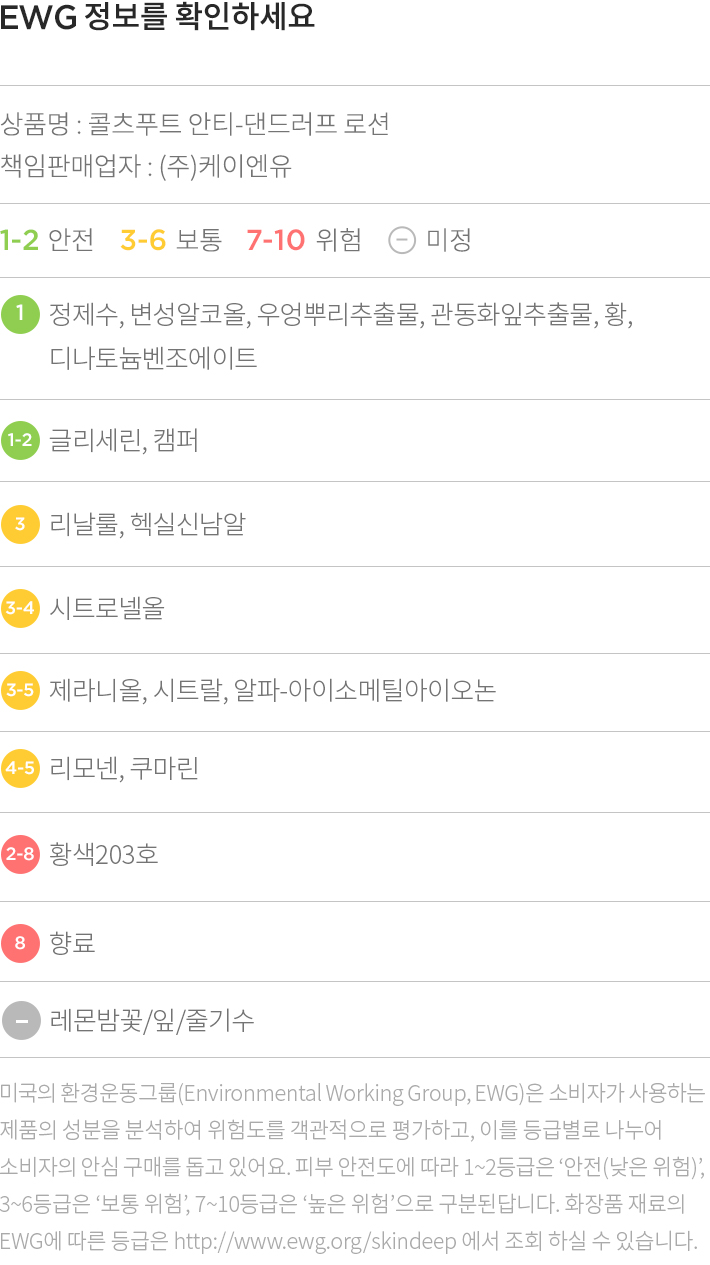
Task: Click the red 2-8 grade badge
Action: tap(20, 855)
